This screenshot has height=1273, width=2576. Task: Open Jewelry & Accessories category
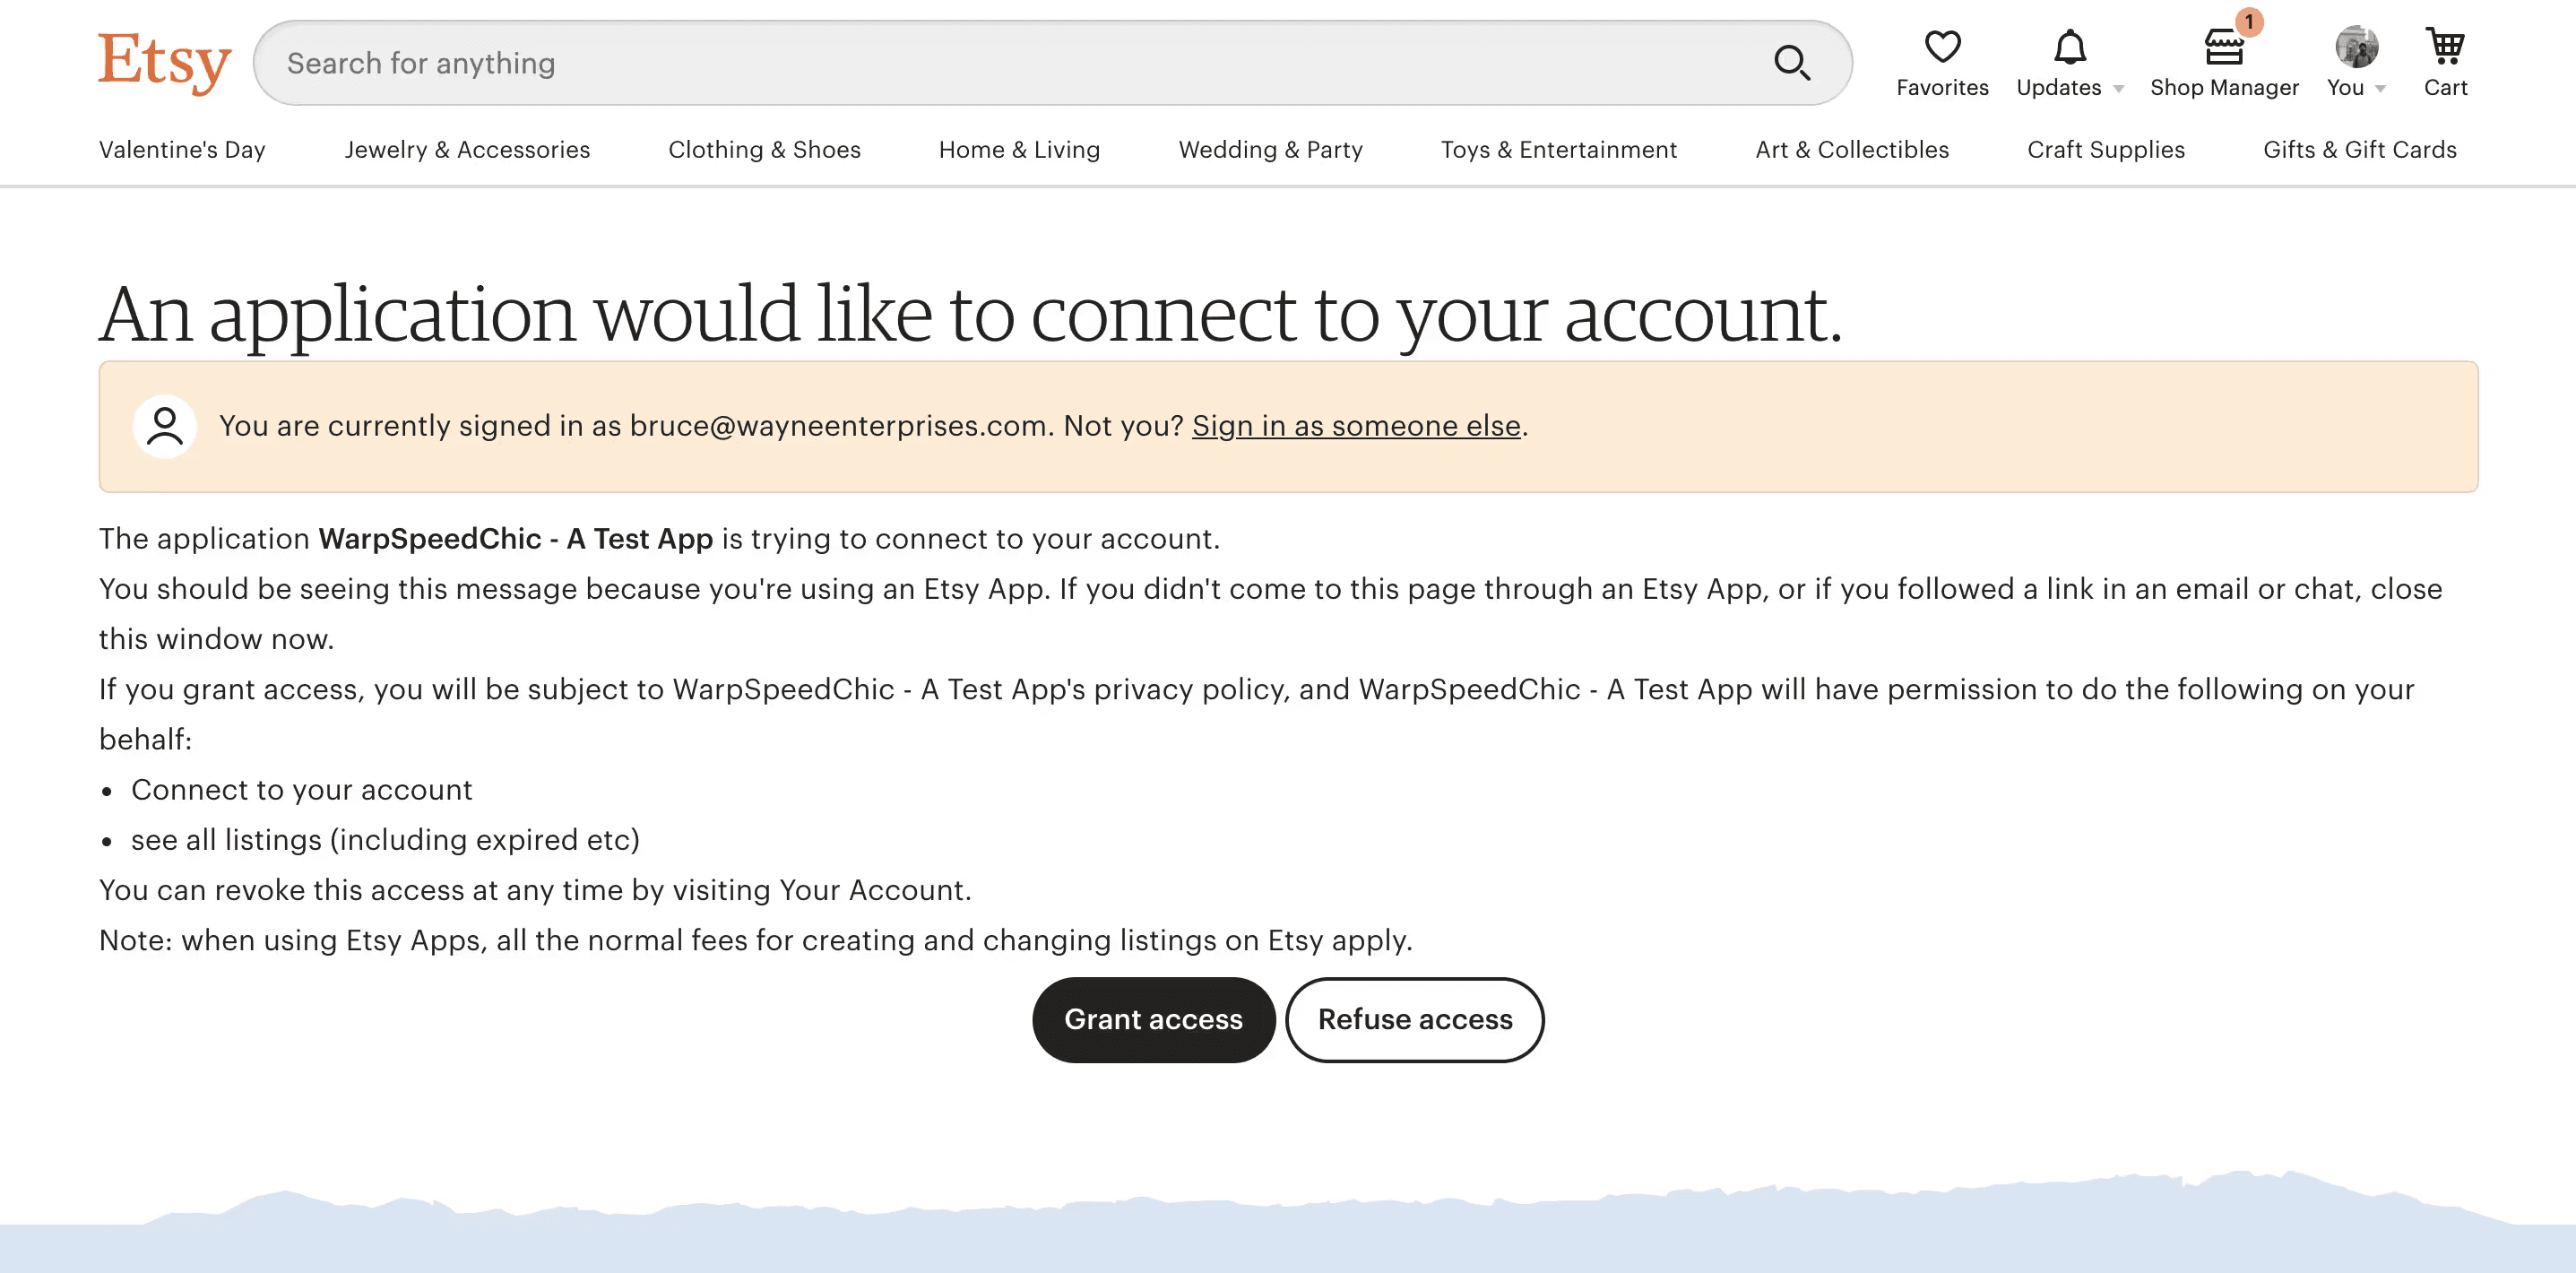(x=467, y=150)
